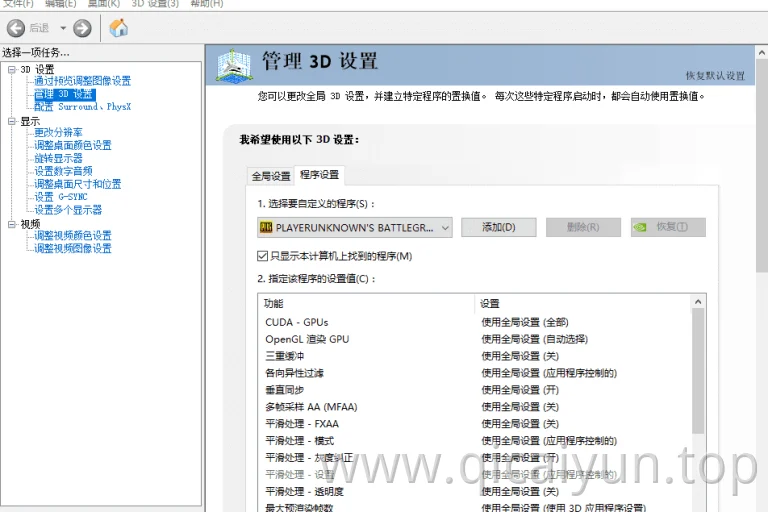This screenshot has width=768, height=512.
Task: Click the PUBG program icon in dropdown
Action: (x=266, y=227)
